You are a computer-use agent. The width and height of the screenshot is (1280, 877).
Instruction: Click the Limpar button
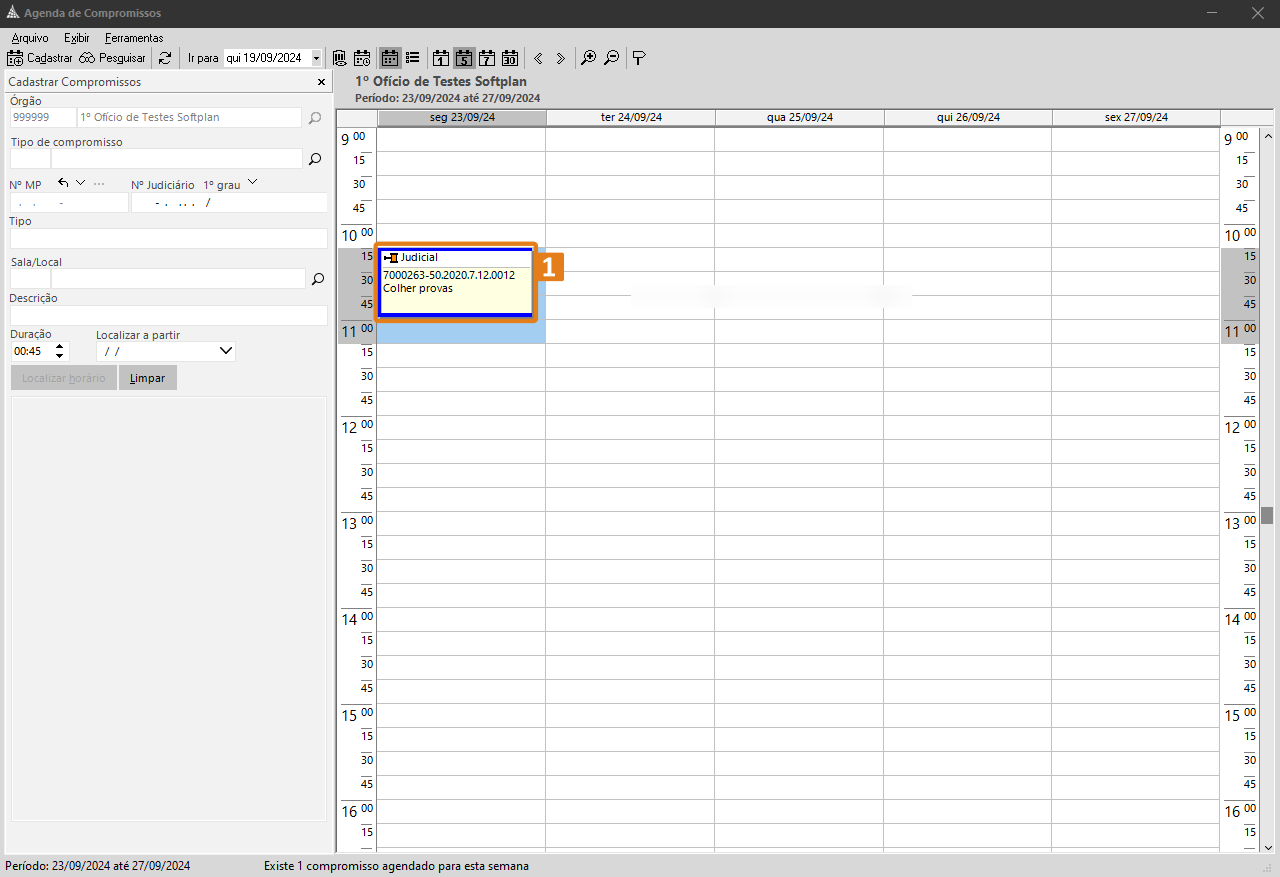coord(147,378)
